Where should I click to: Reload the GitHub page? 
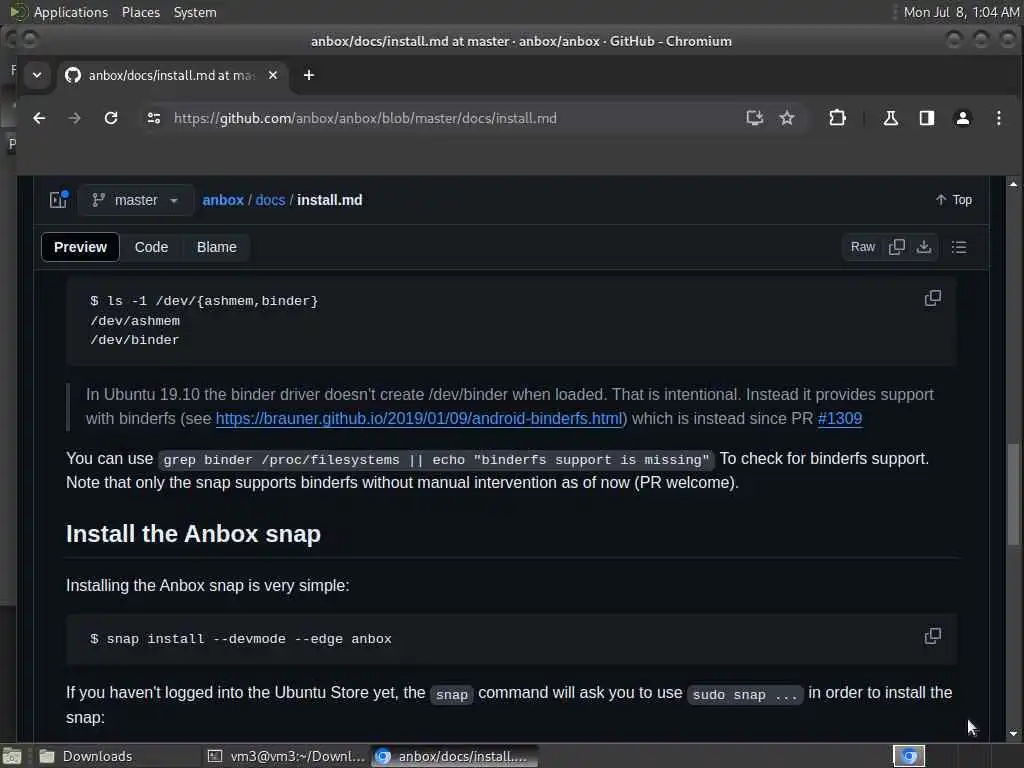pos(111,118)
